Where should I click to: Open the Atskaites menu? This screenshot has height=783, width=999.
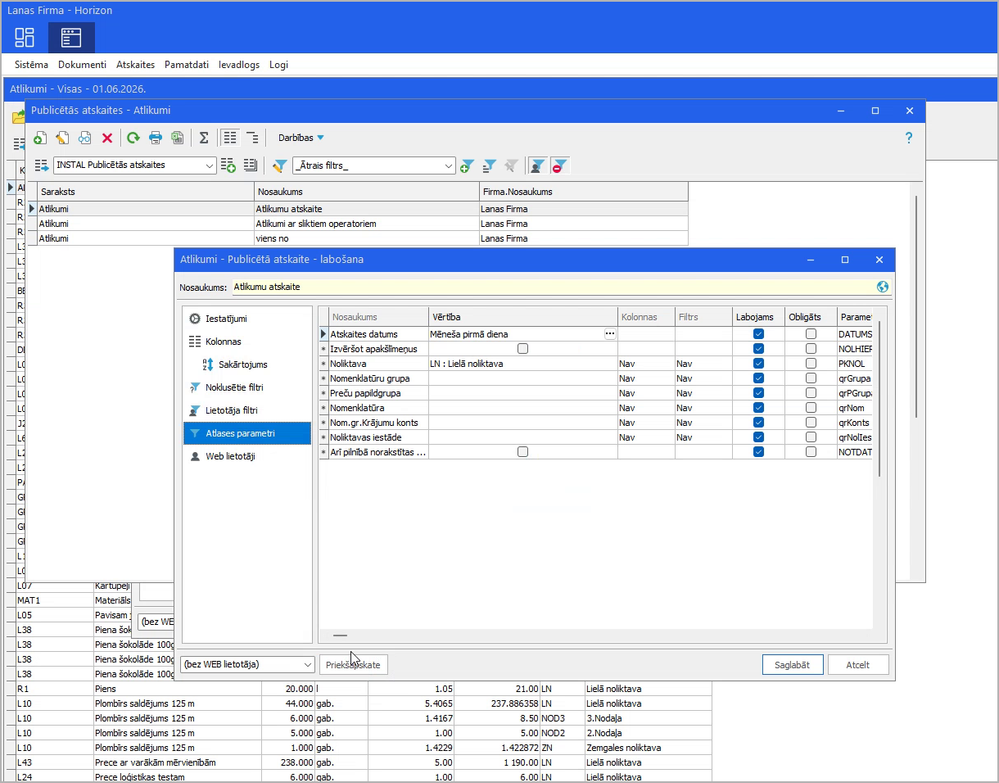135,64
